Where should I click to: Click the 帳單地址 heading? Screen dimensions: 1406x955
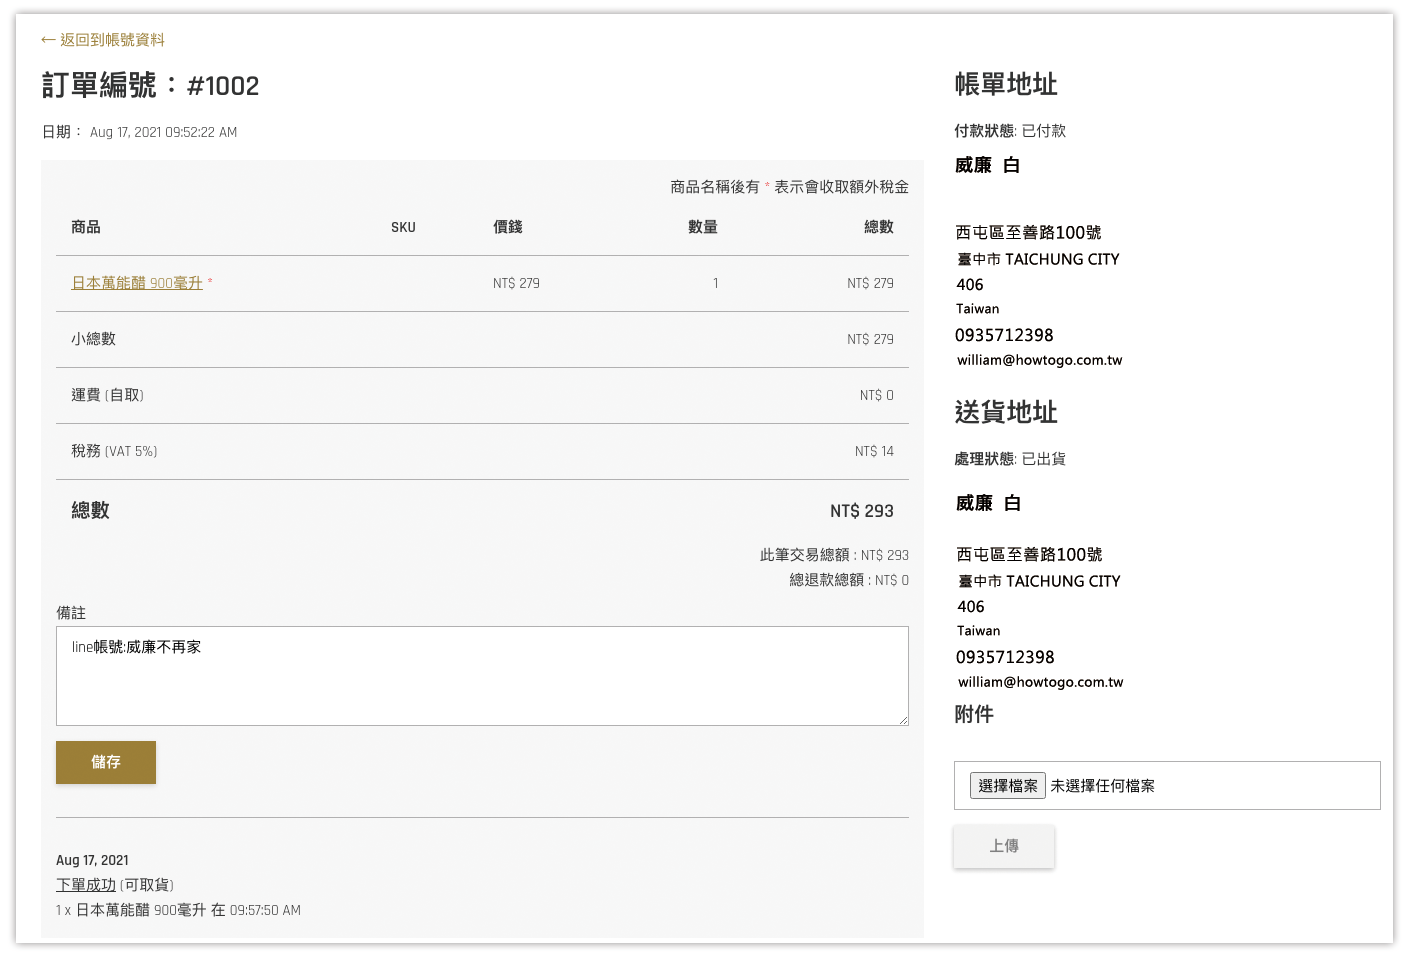click(x=1006, y=84)
